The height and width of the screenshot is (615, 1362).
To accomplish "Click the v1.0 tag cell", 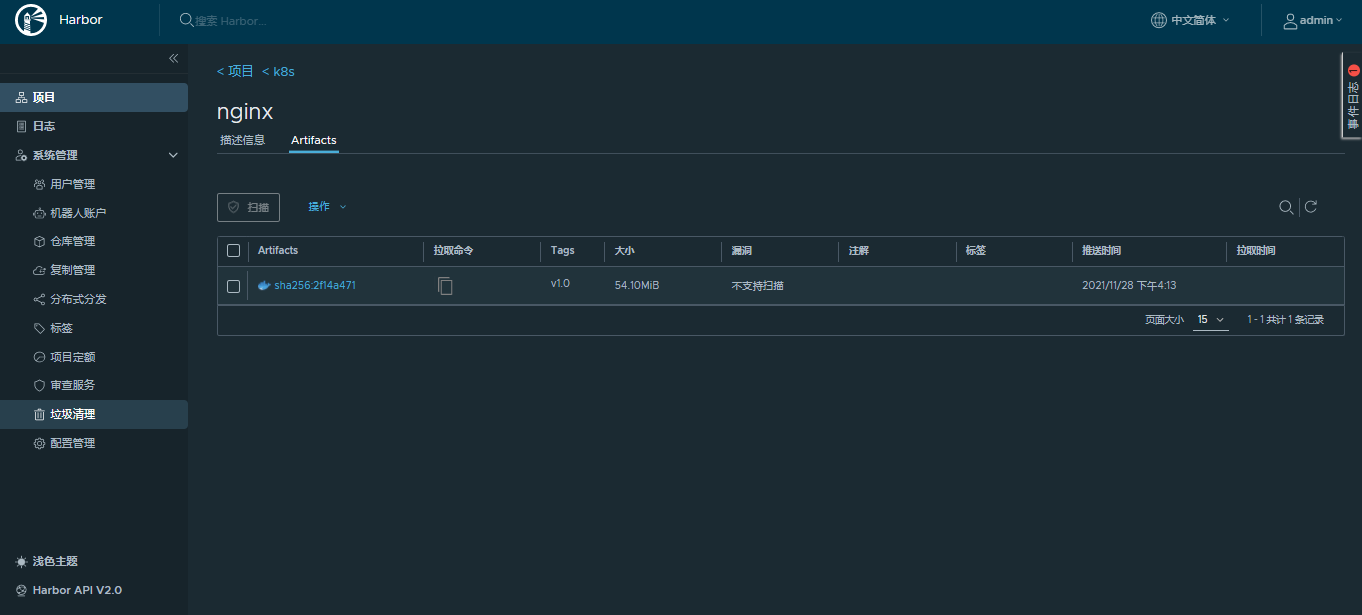I will pyautogui.click(x=560, y=283).
